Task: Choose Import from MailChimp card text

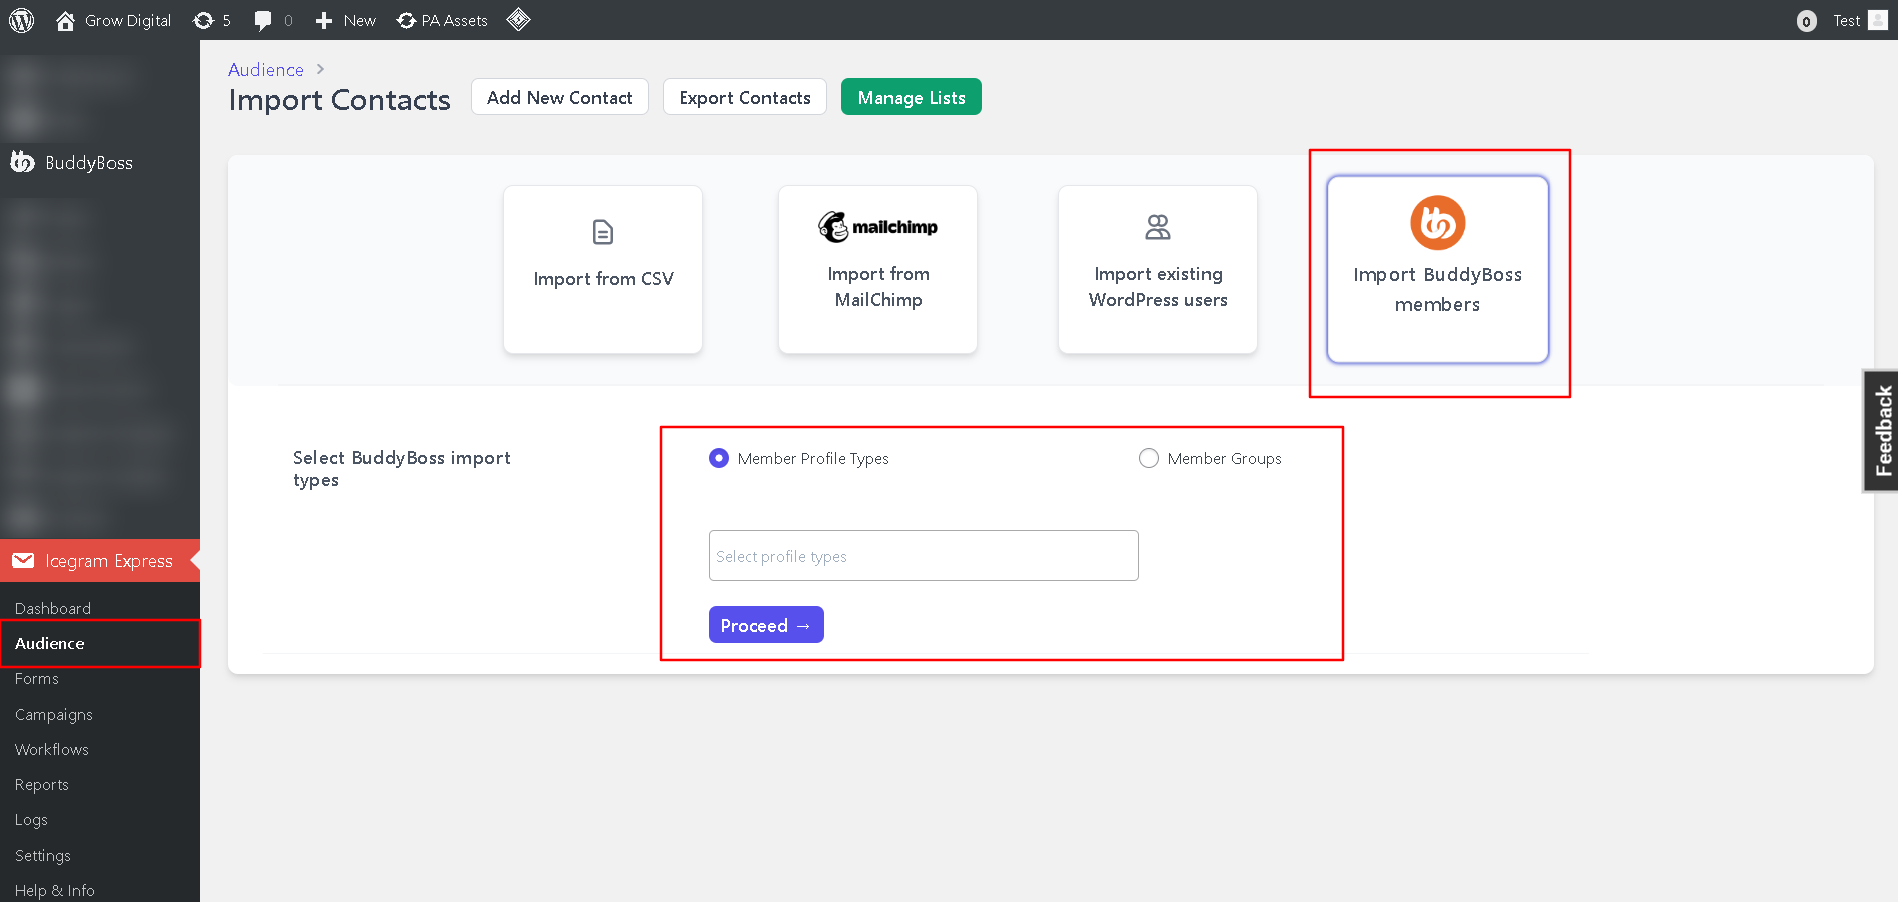Action: (x=878, y=286)
